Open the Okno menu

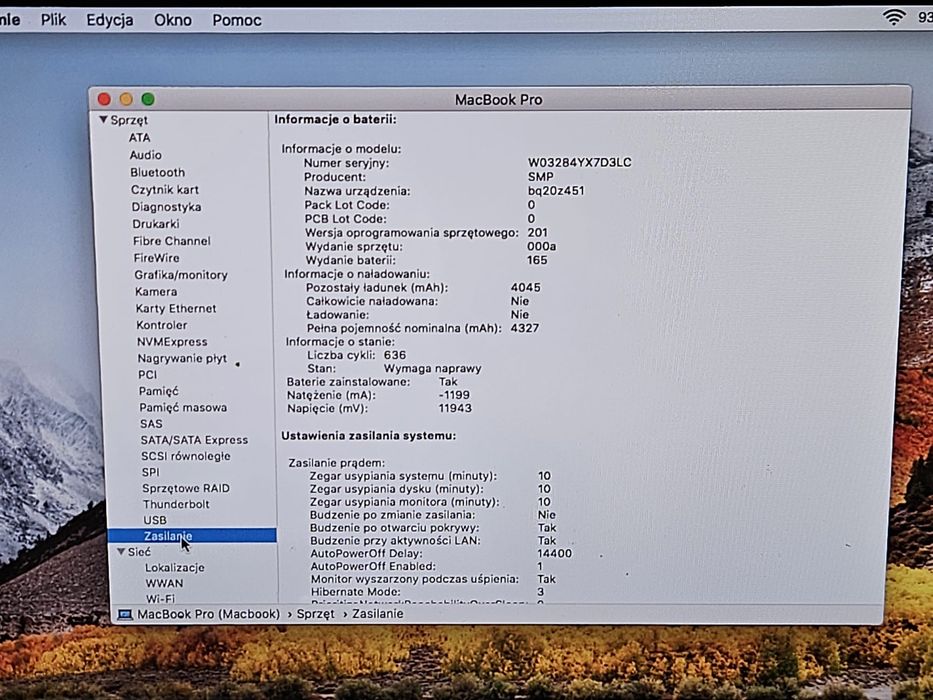click(x=173, y=20)
